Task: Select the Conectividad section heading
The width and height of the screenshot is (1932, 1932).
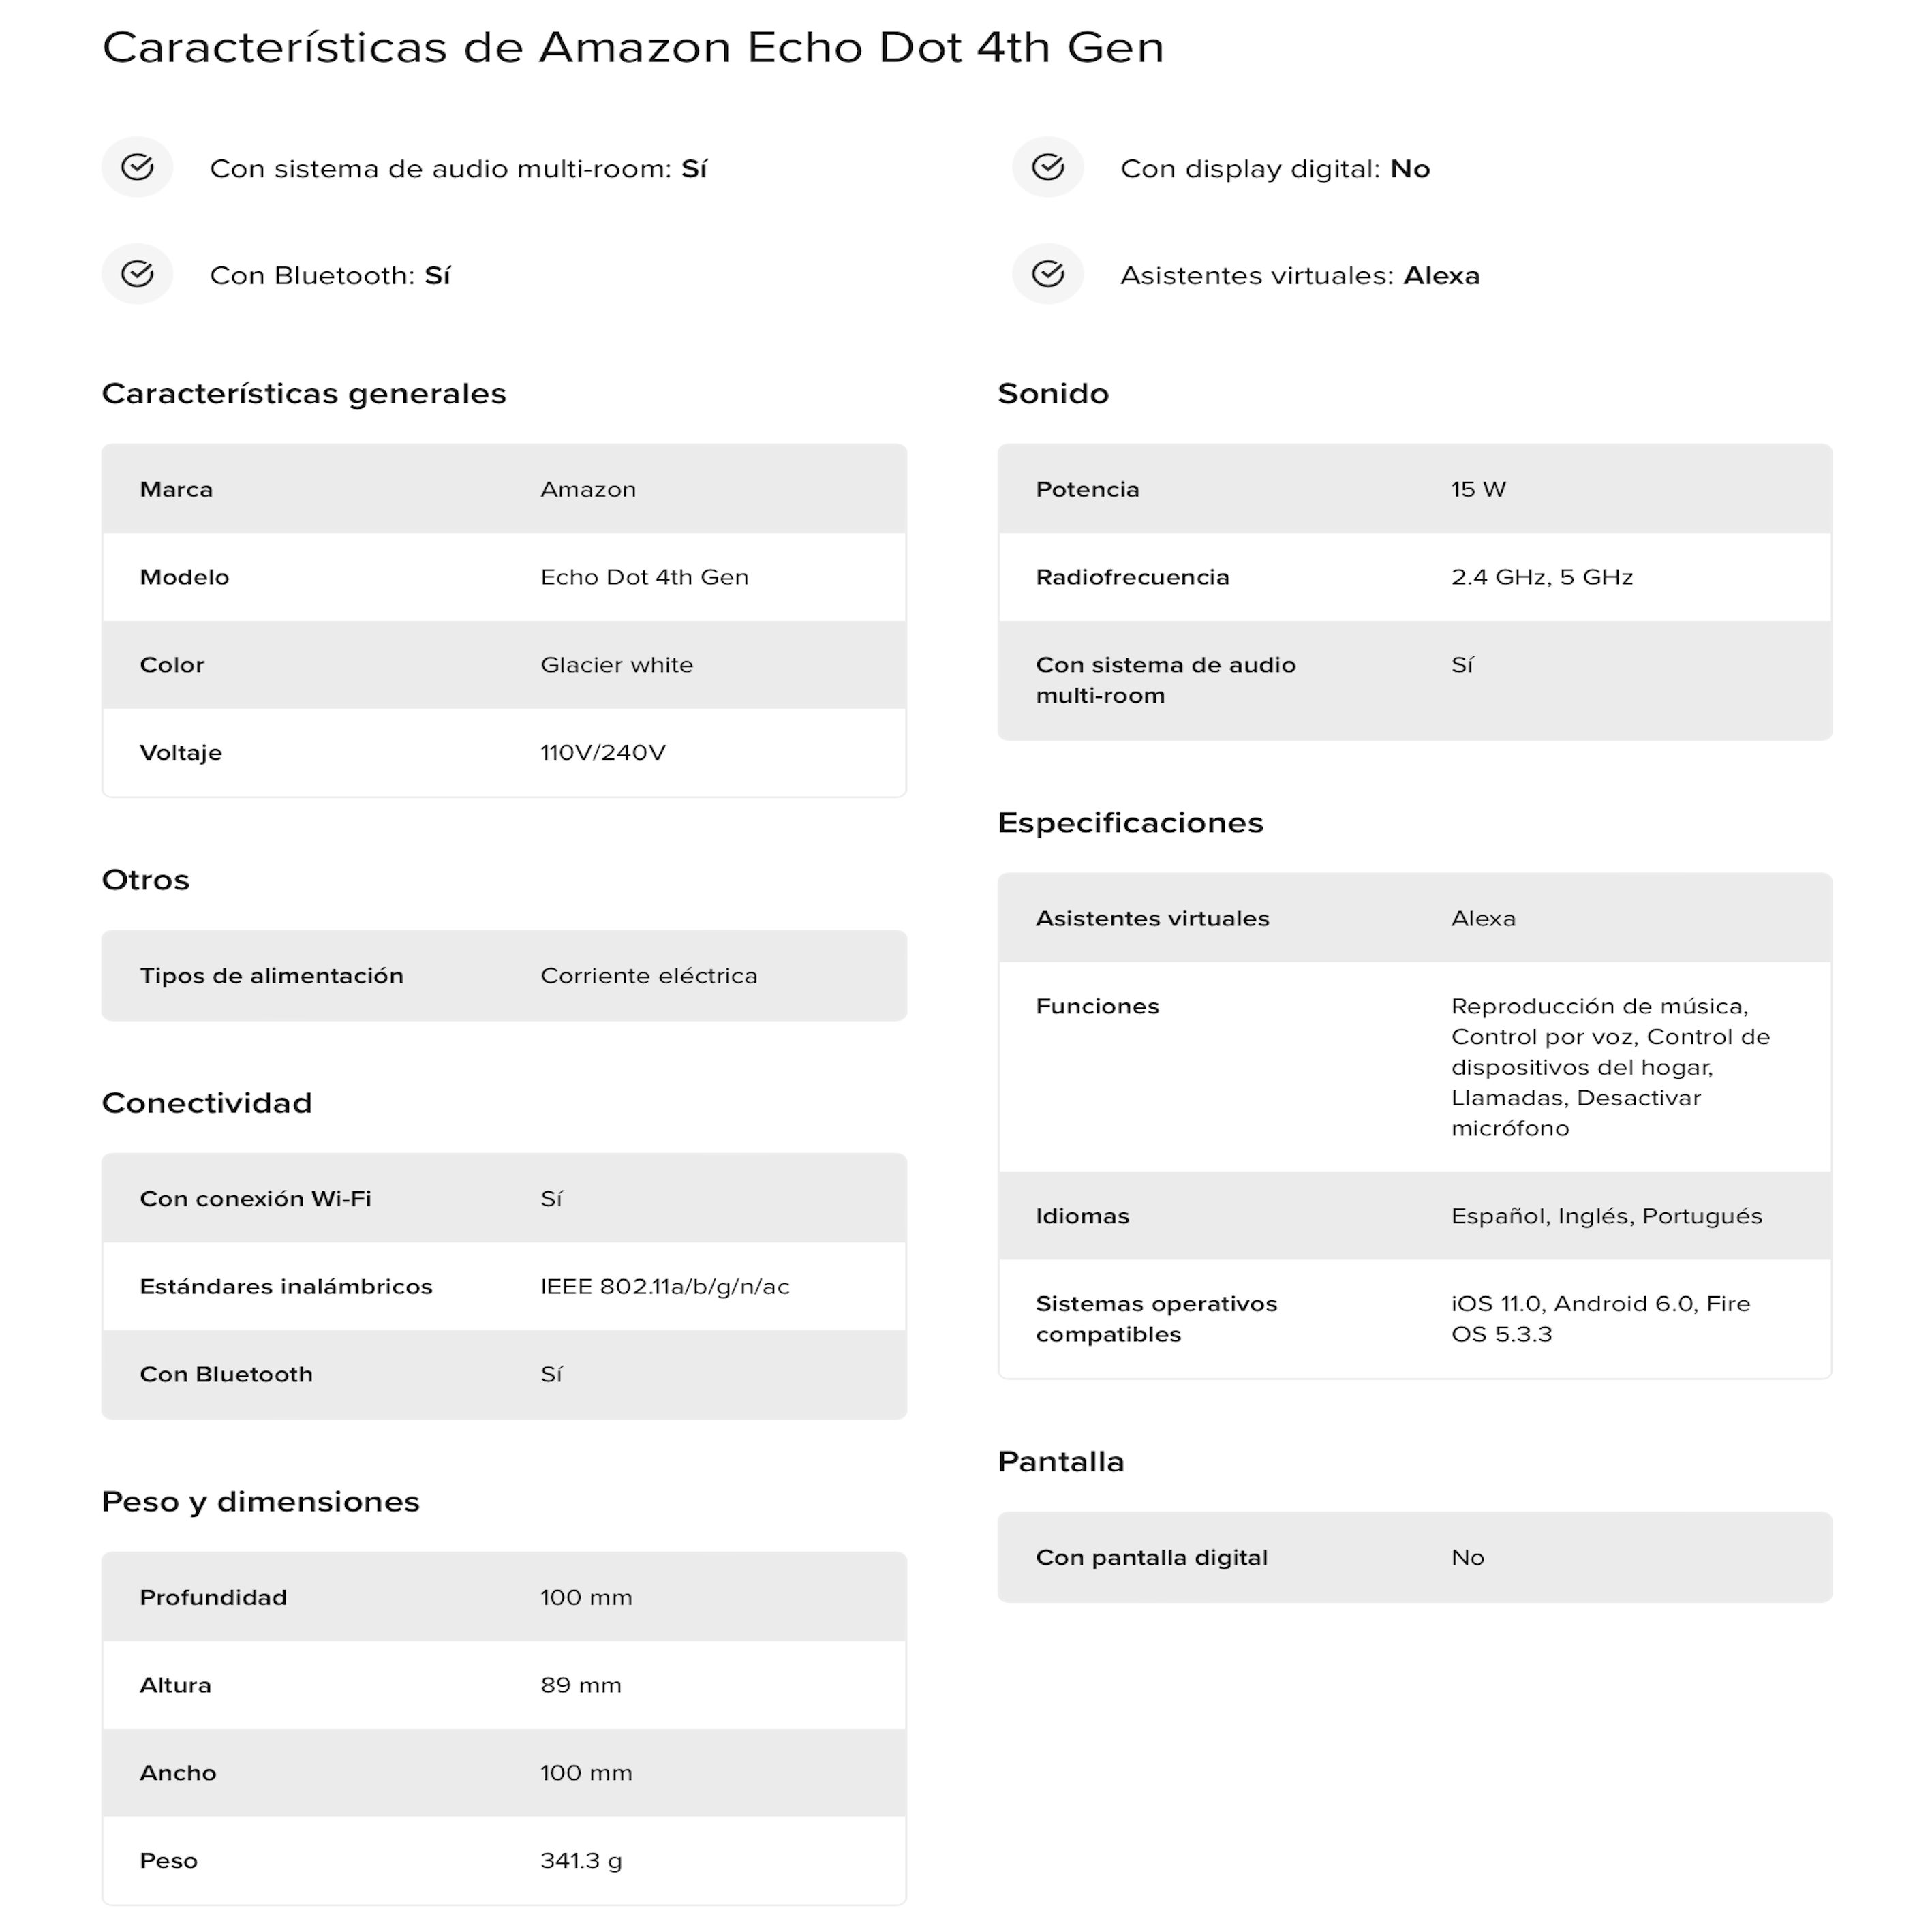Action: (207, 1102)
